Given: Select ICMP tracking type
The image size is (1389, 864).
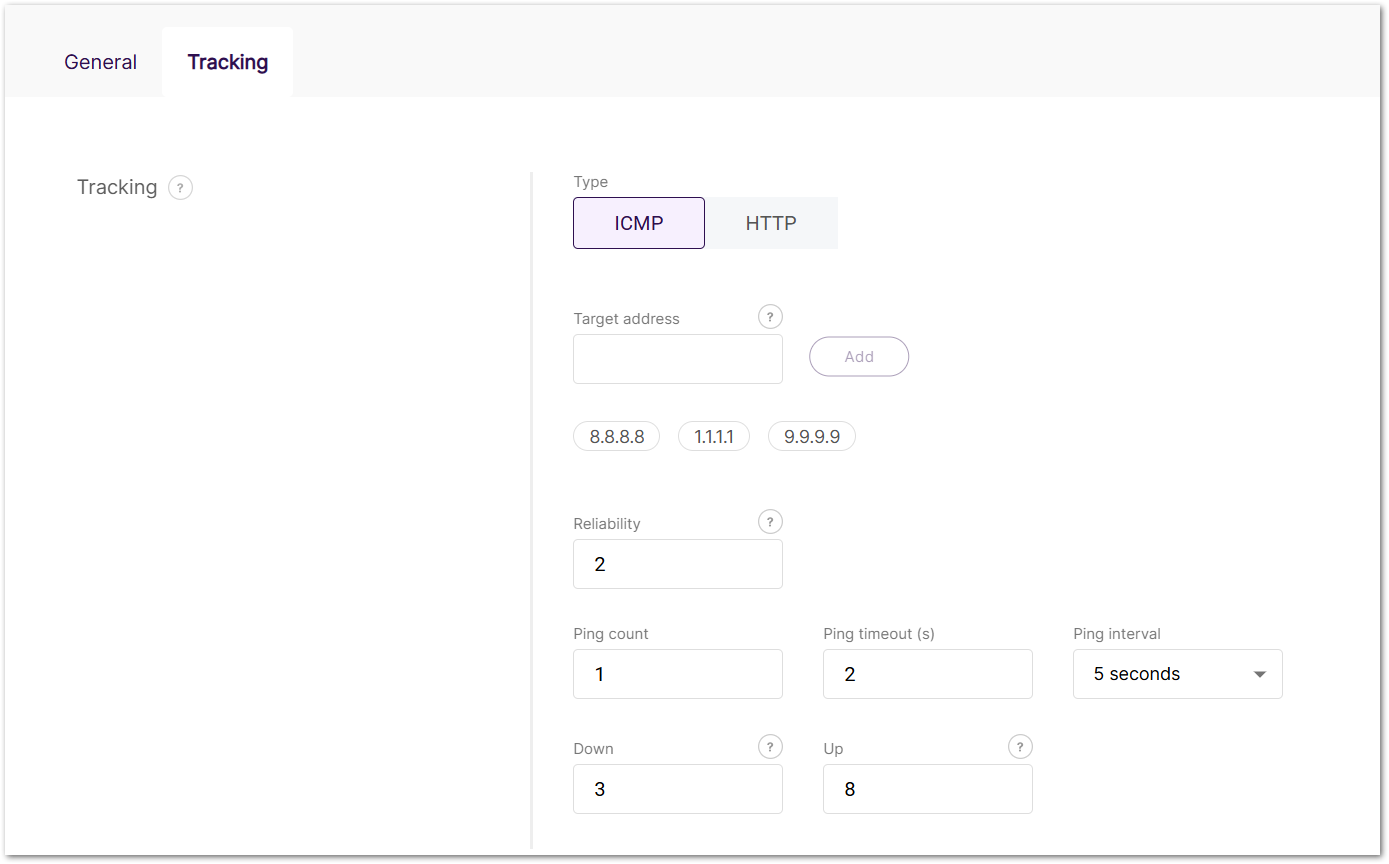Looking at the screenshot, I should pos(638,223).
